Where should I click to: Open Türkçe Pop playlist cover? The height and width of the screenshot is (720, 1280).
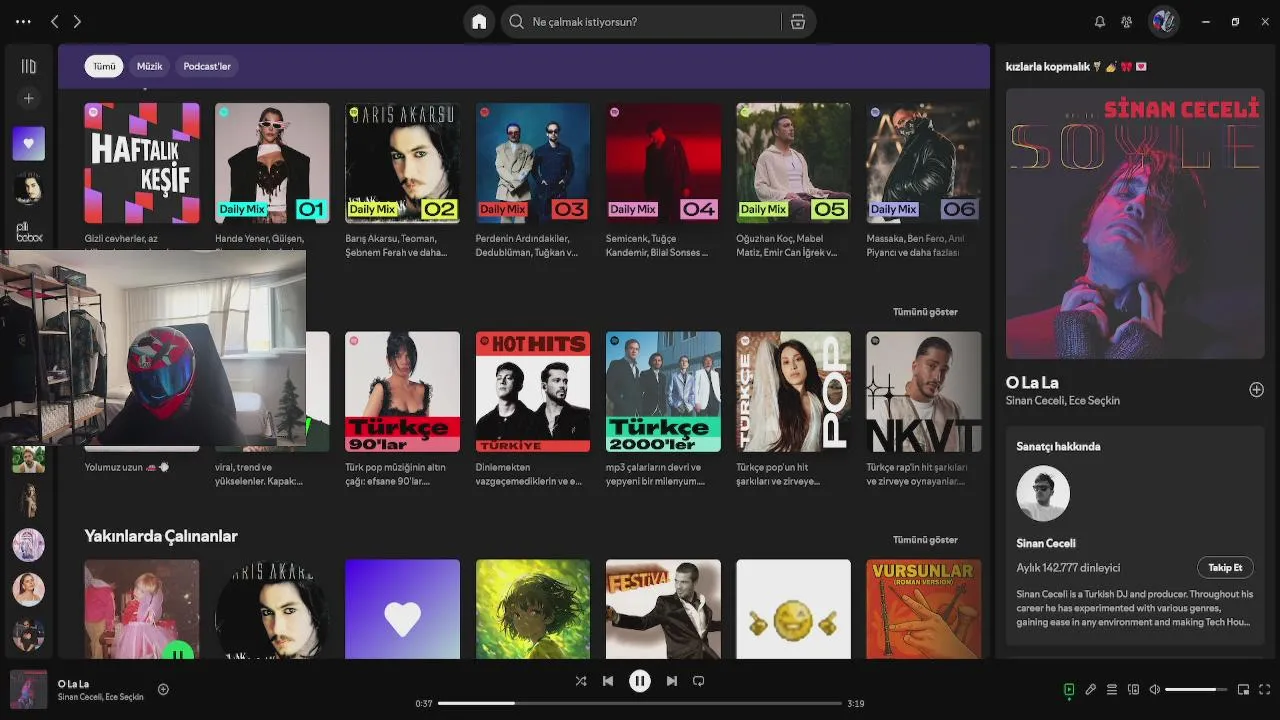click(x=794, y=391)
